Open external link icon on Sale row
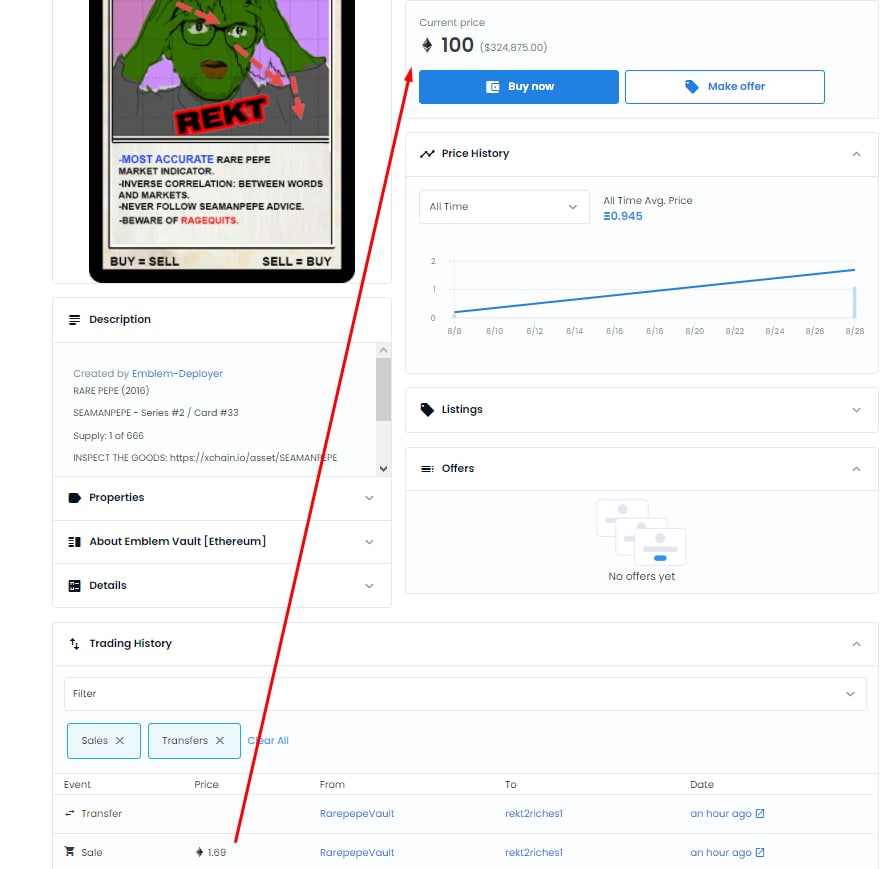894x869 pixels. click(760, 852)
